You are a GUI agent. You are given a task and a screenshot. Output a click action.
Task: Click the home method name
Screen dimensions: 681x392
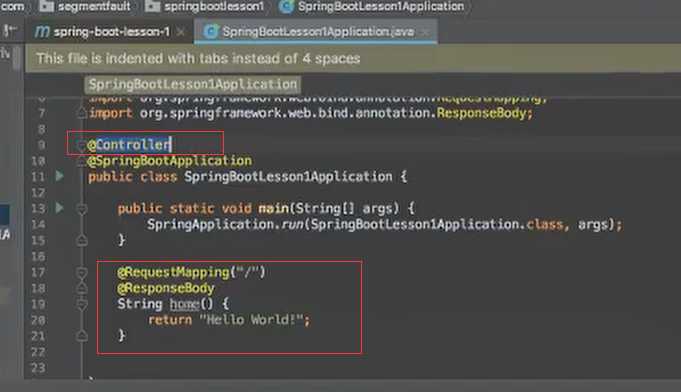[x=185, y=304]
